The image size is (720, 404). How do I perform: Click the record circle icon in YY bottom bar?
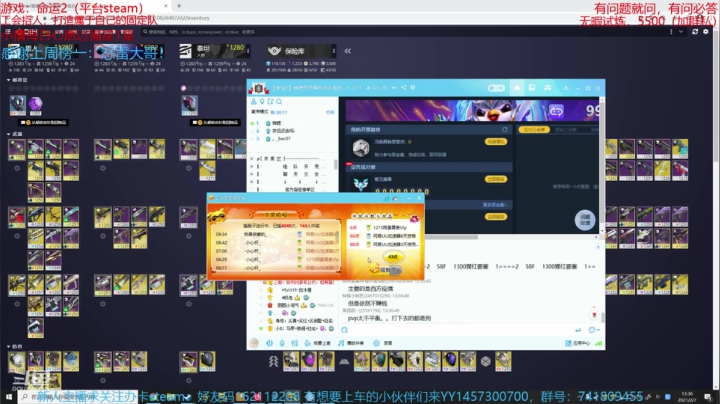point(376,343)
